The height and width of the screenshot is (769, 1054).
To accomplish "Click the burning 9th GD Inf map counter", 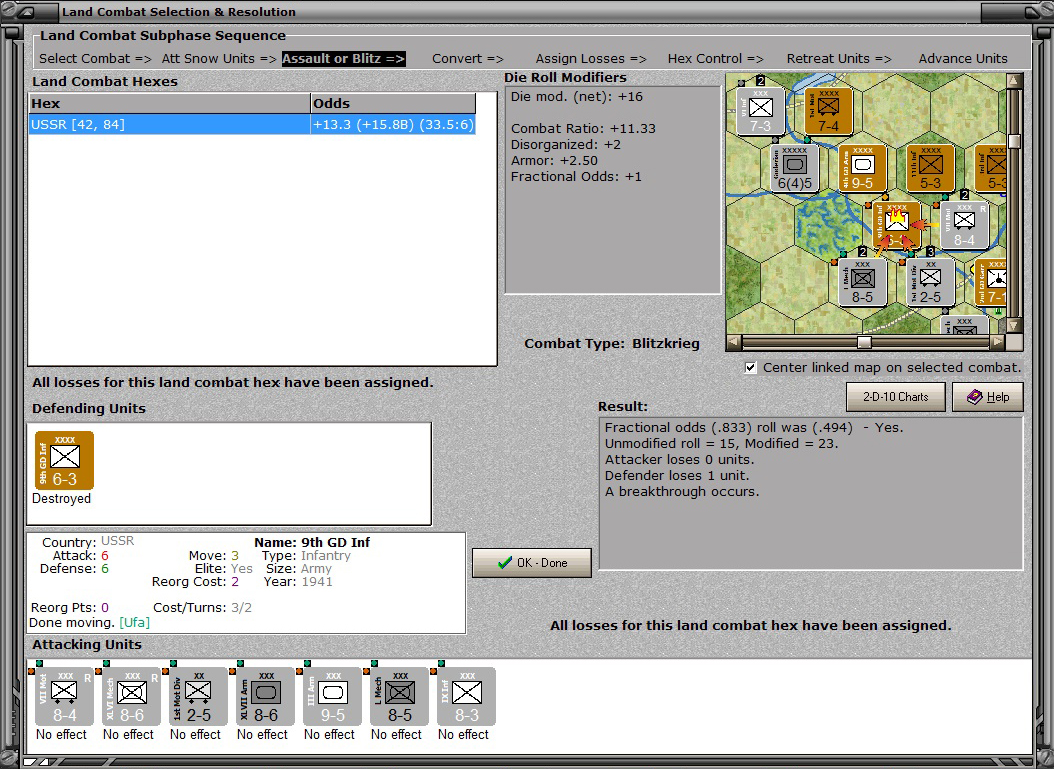I will pos(897,226).
